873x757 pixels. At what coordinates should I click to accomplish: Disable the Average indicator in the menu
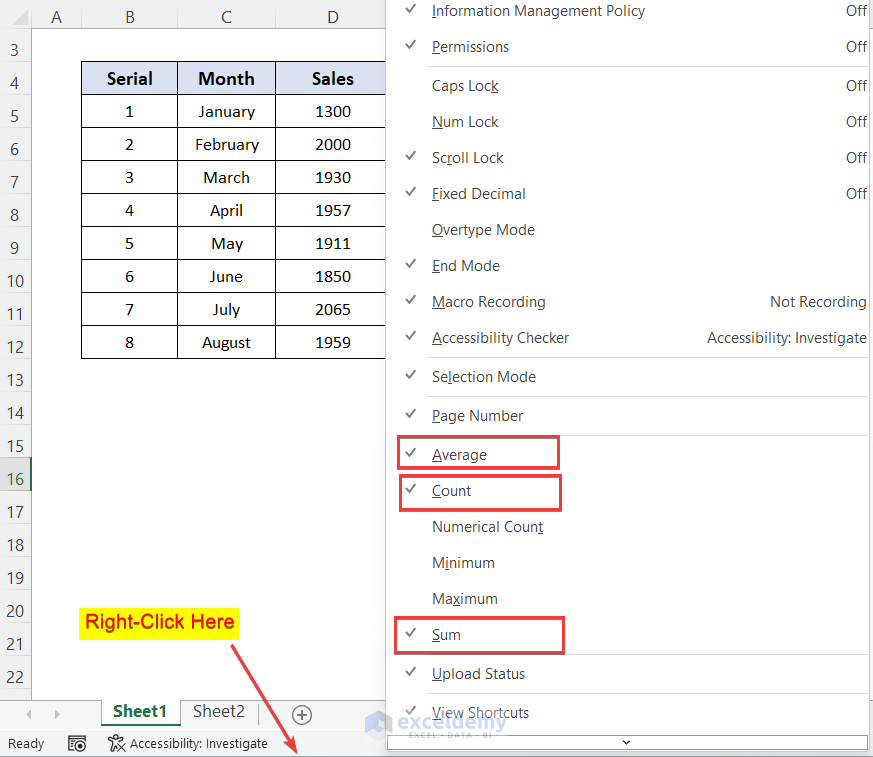point(478,452)
